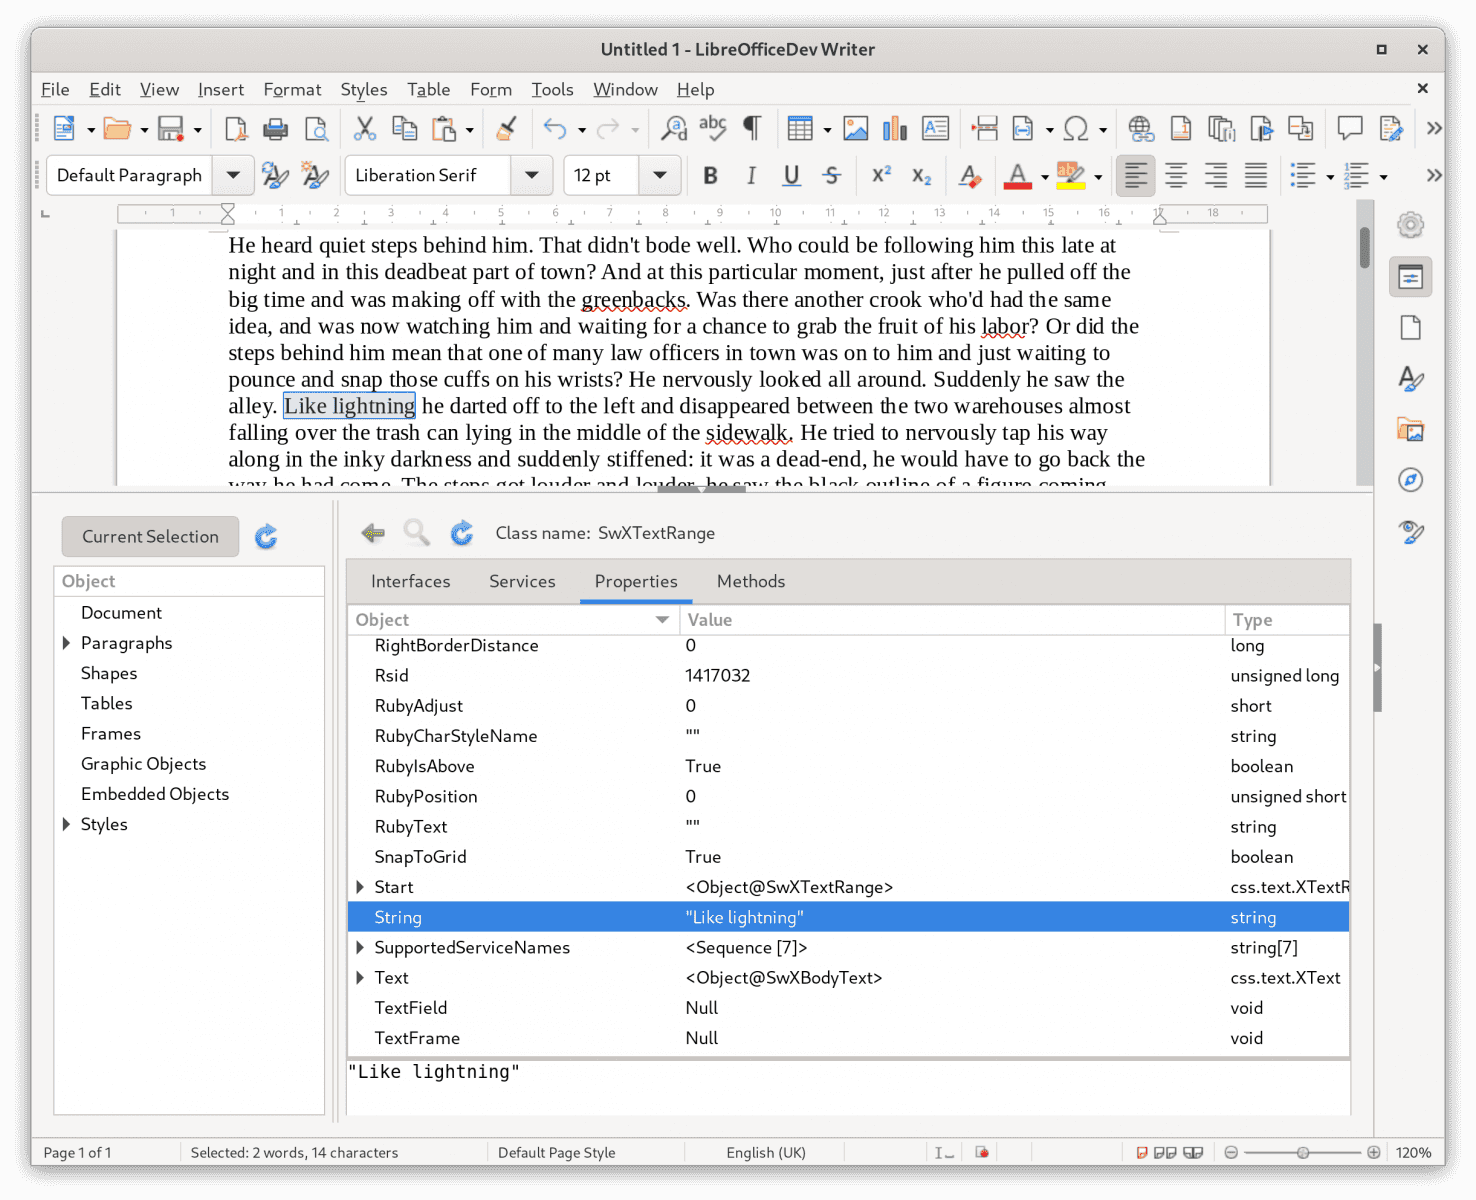
Task: Insert a hyperlink using the globe icon
Action: [x=1140, y=128]
